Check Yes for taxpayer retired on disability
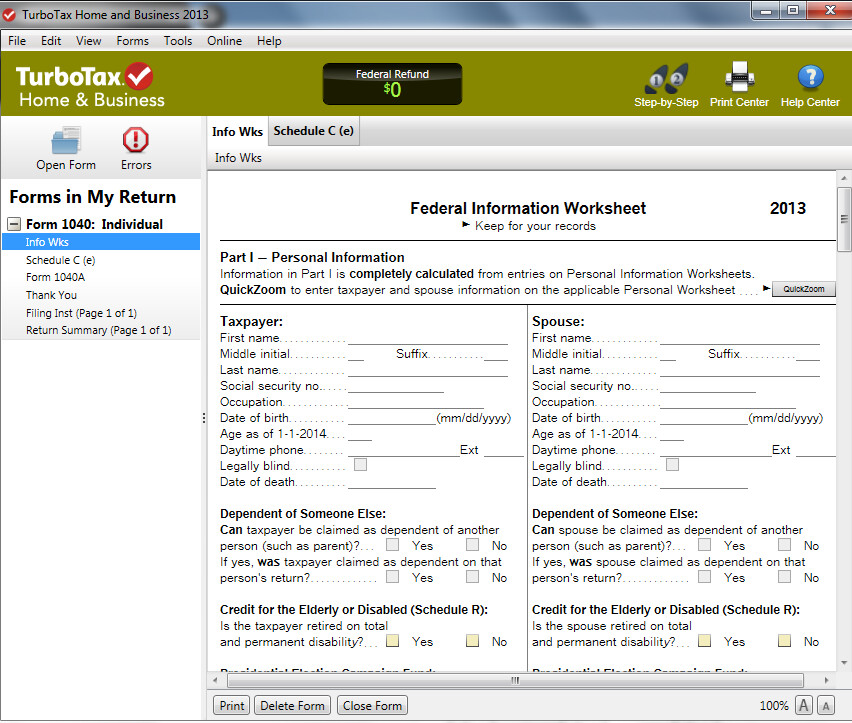 (x=392, y=640)
